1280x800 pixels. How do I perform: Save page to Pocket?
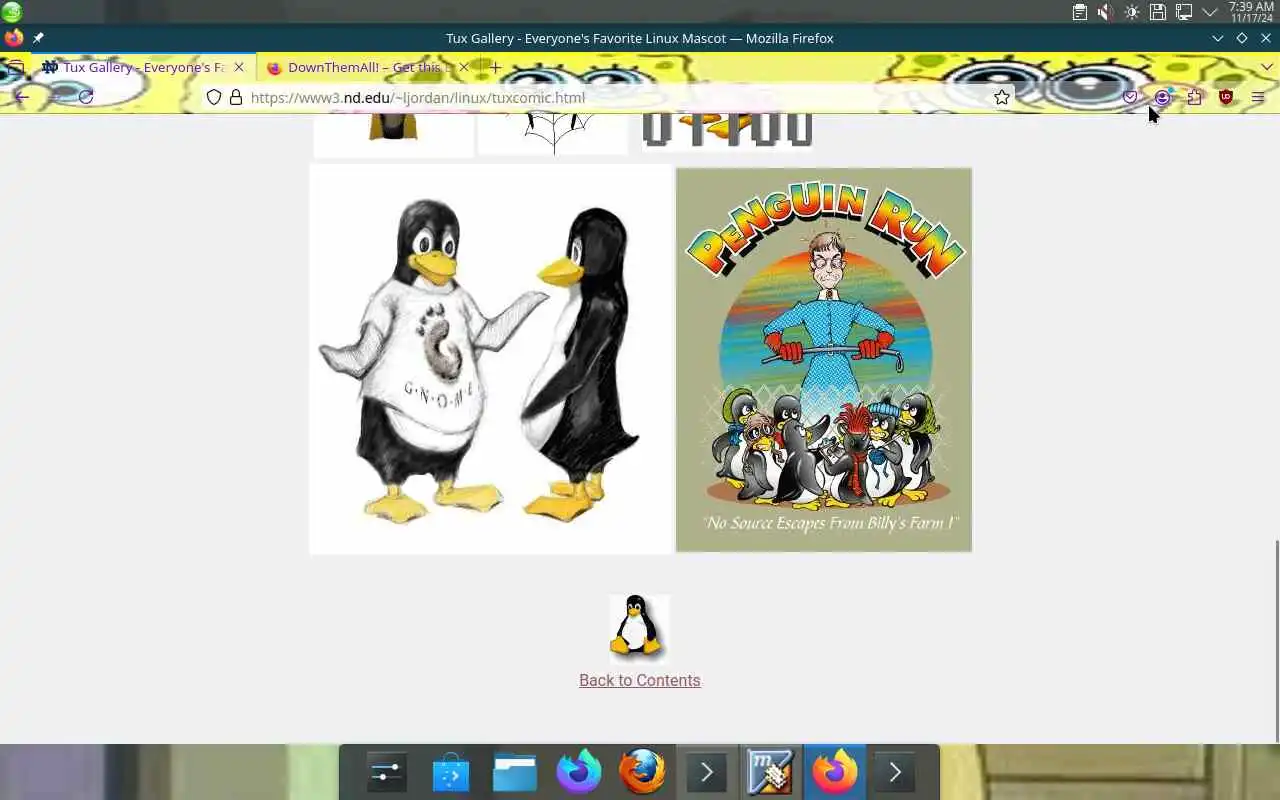point(1131,97)
